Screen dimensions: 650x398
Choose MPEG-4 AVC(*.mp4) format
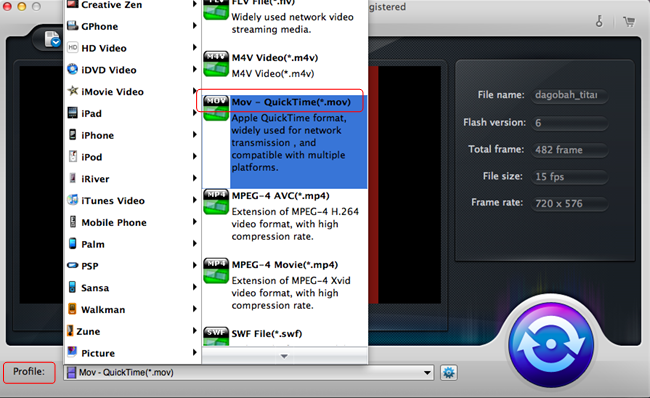tap(280, 196)
